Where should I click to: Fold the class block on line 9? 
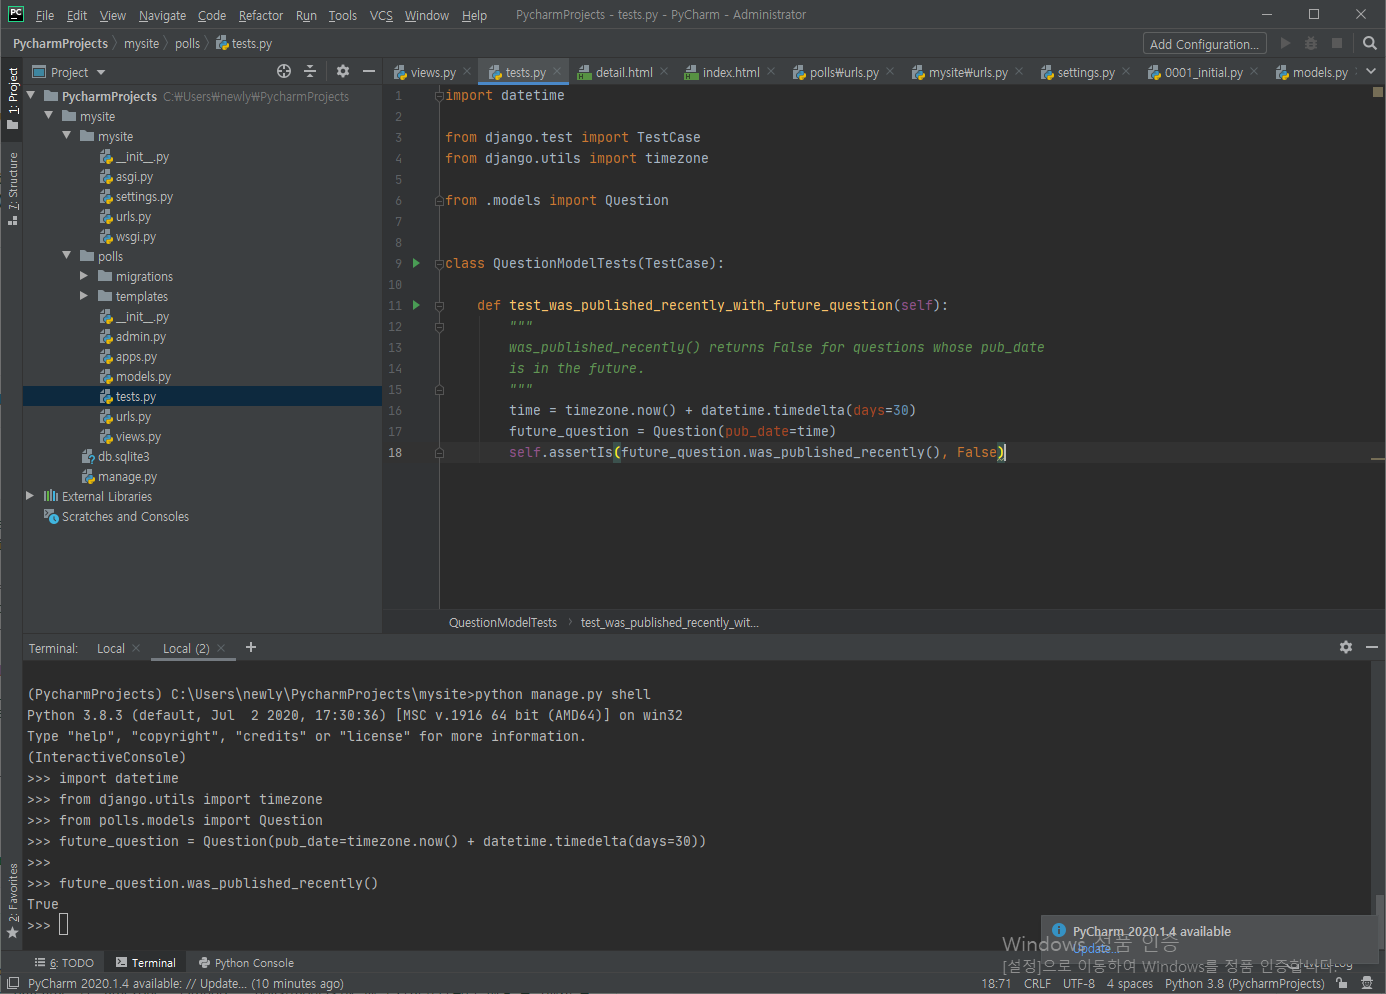(439, 264)
